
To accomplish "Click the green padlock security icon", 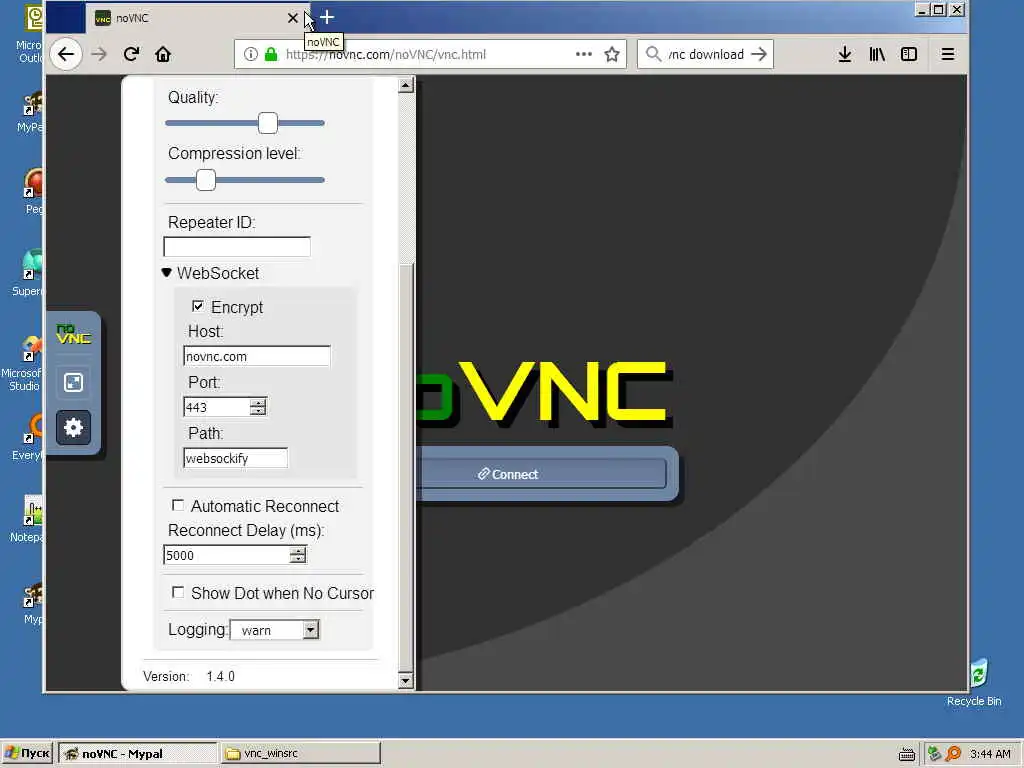I will tap(271, 54).
